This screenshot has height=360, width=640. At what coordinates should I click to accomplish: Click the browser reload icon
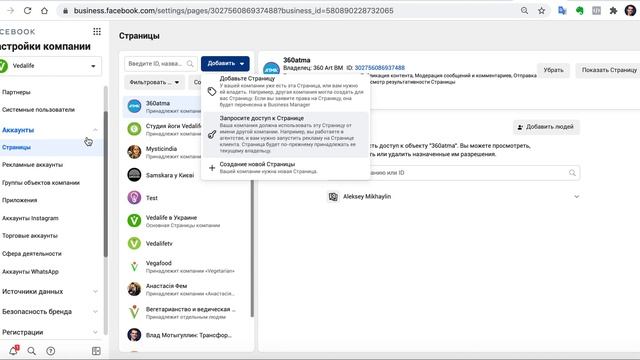click(x=27, y=11)
